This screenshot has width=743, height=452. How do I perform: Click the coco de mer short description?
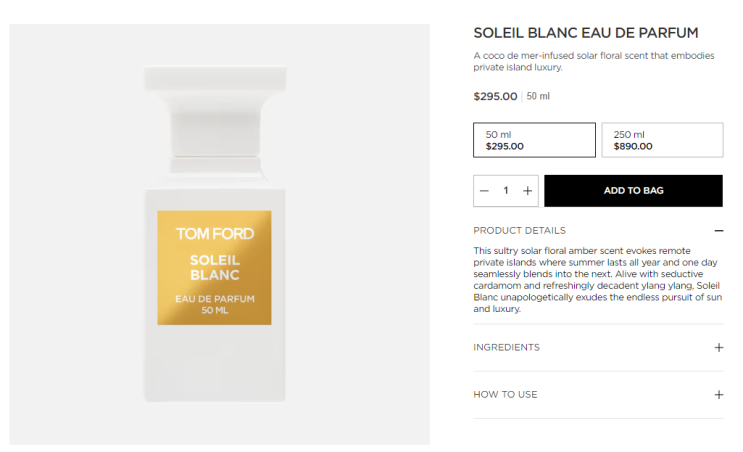[593, 62]
